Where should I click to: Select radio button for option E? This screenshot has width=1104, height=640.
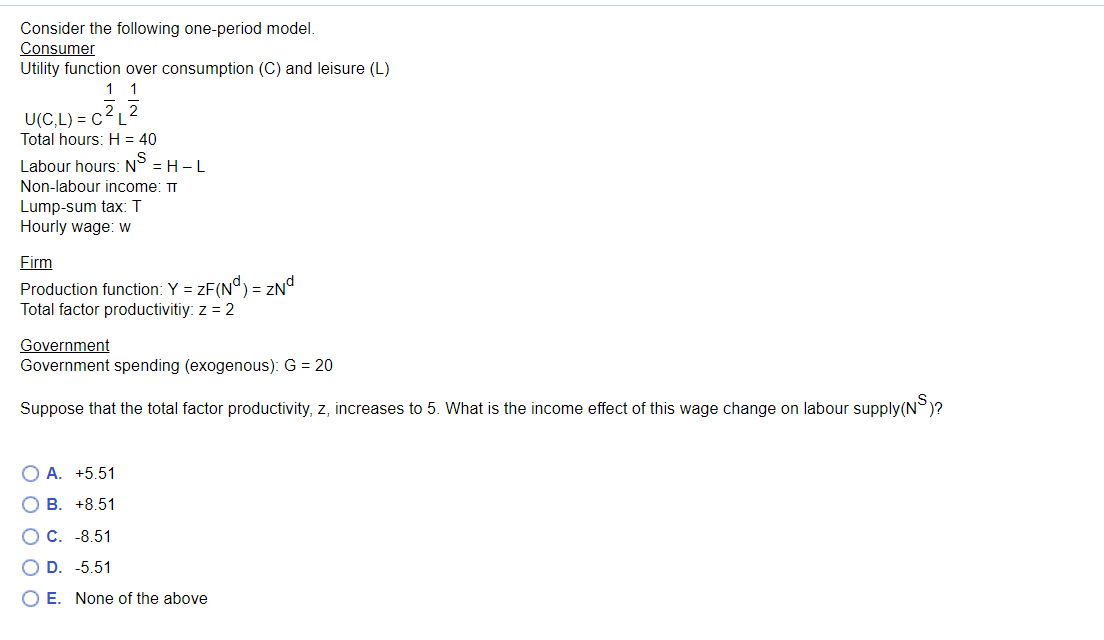pyautogui.click(x=31, y=598)
